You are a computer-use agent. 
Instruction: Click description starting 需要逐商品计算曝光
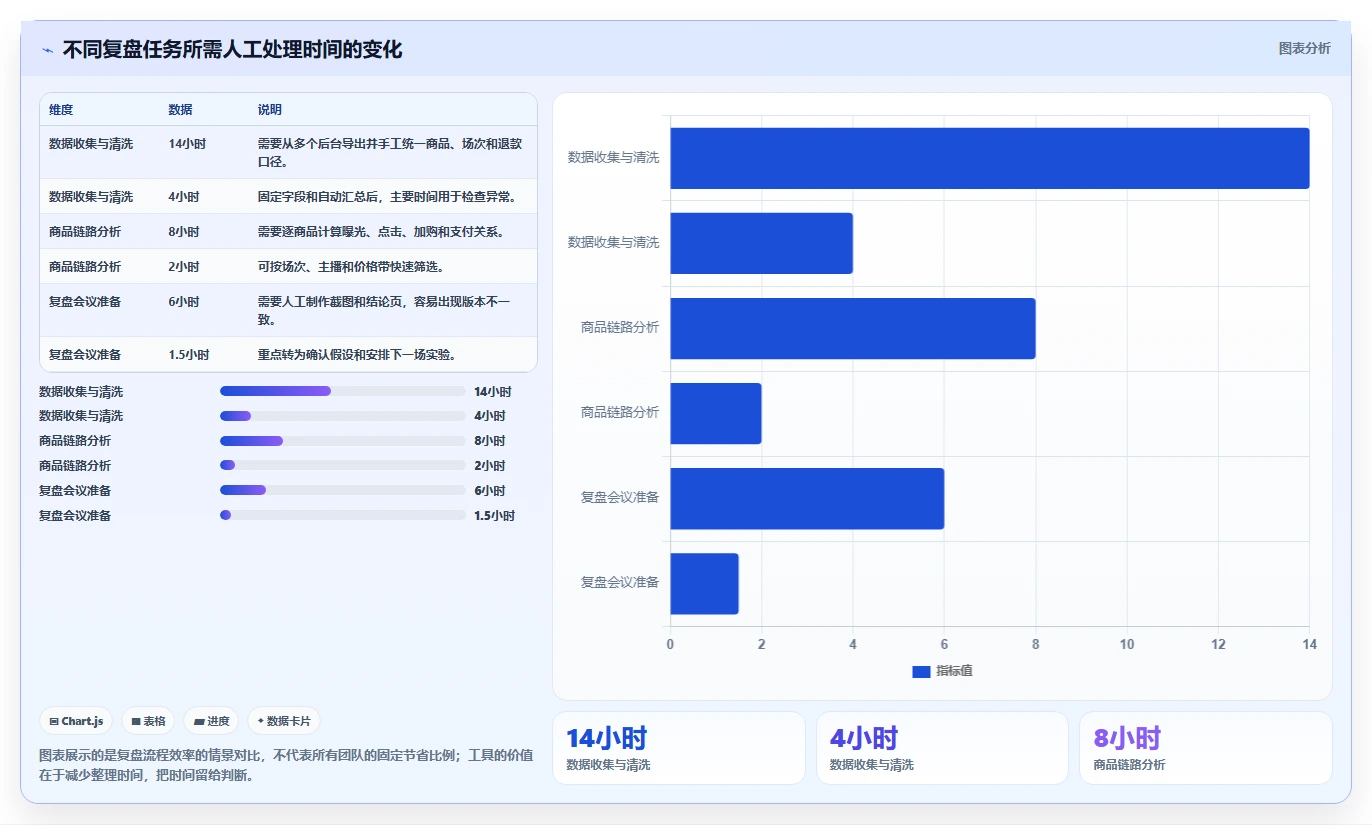[381, 232]
